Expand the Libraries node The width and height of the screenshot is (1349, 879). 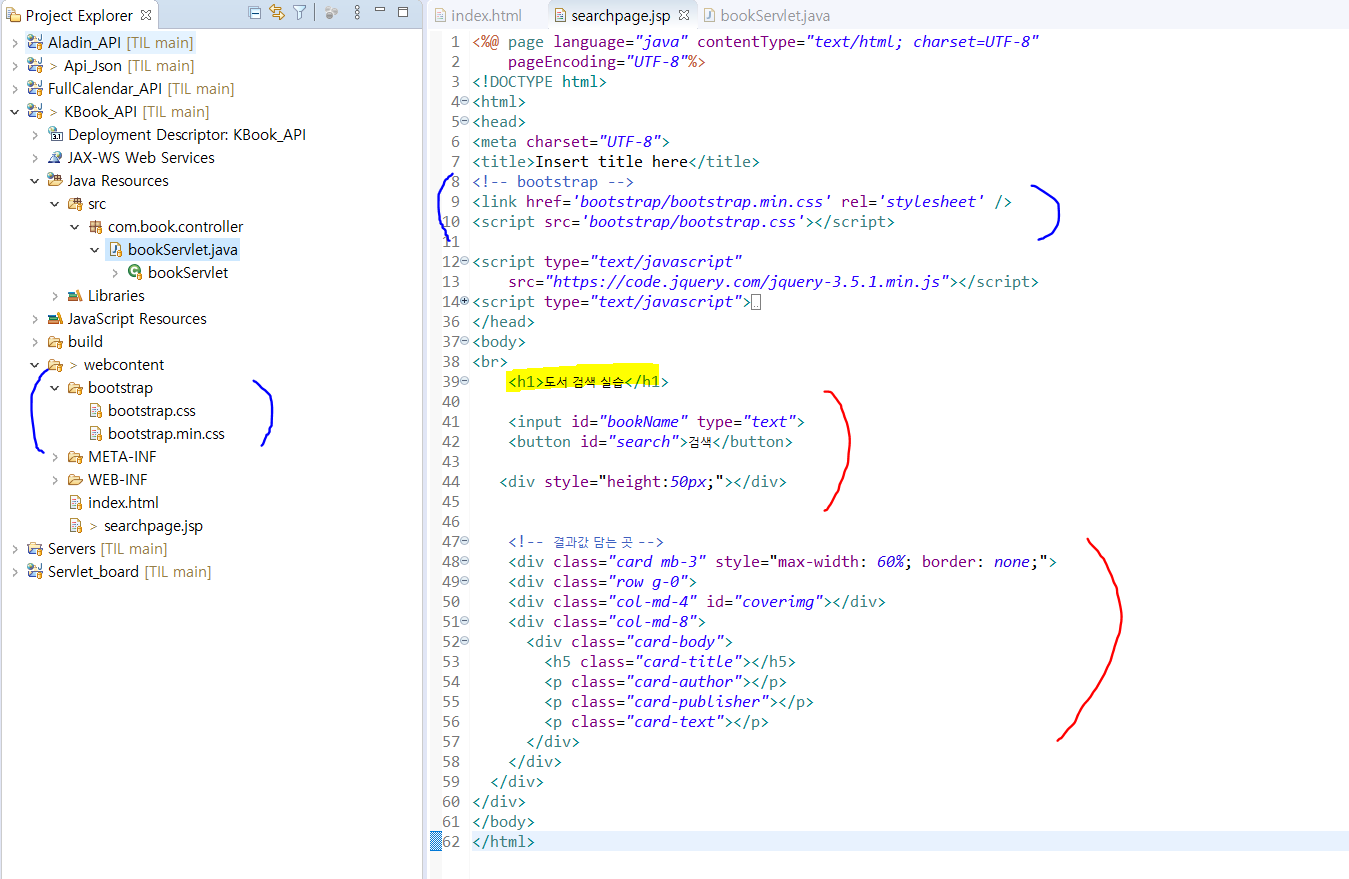pos(55,296)
